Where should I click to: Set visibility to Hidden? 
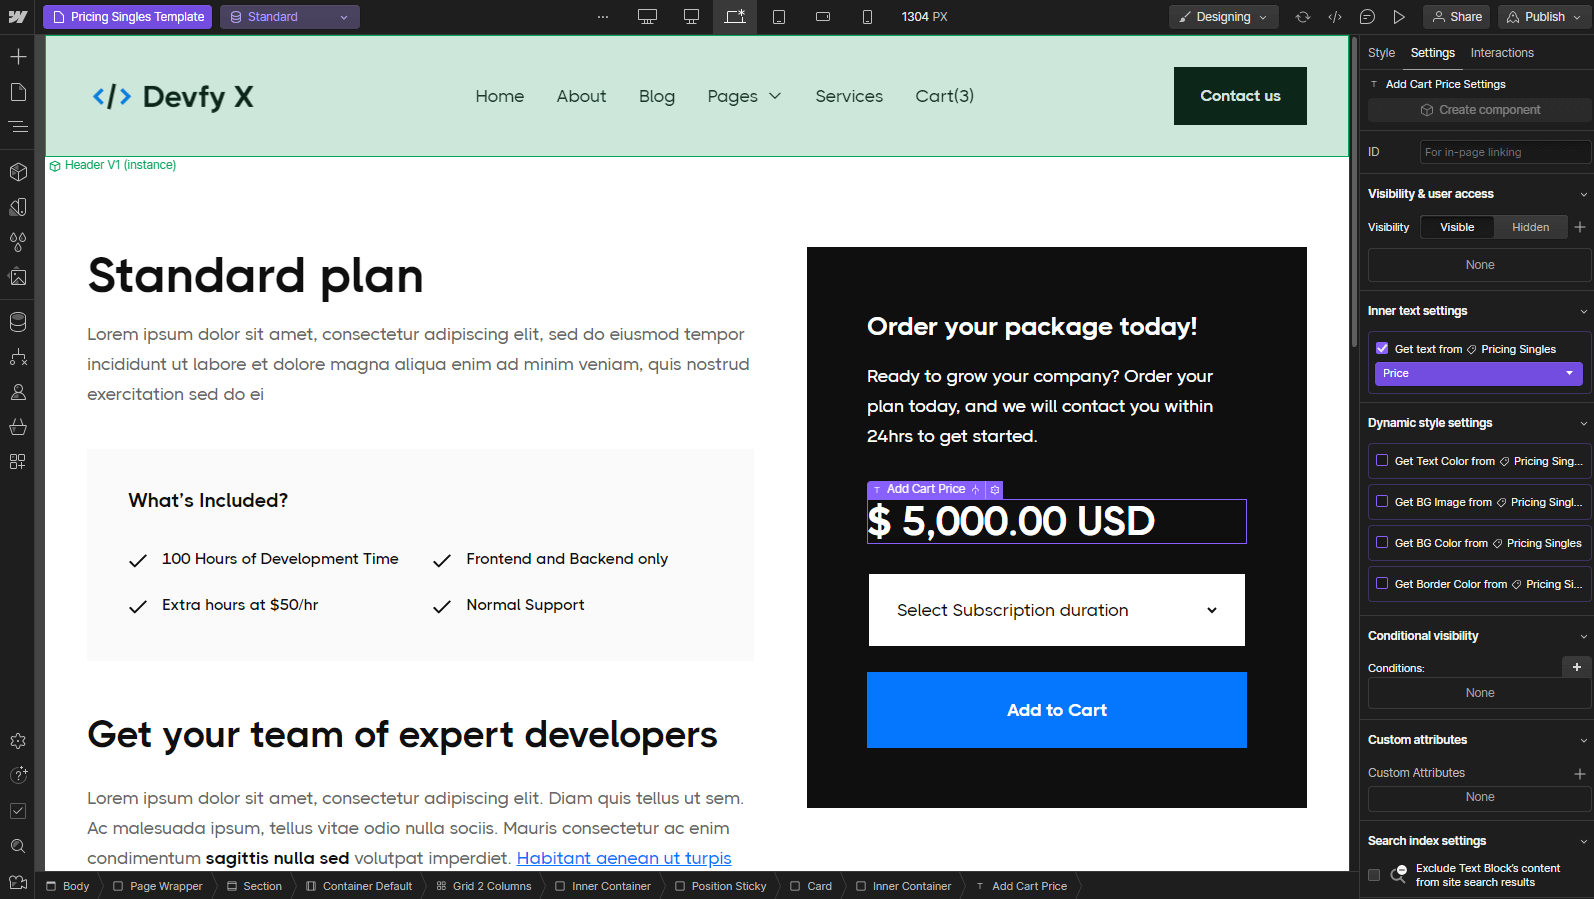pyautogui.click(x=1530, y=227)
